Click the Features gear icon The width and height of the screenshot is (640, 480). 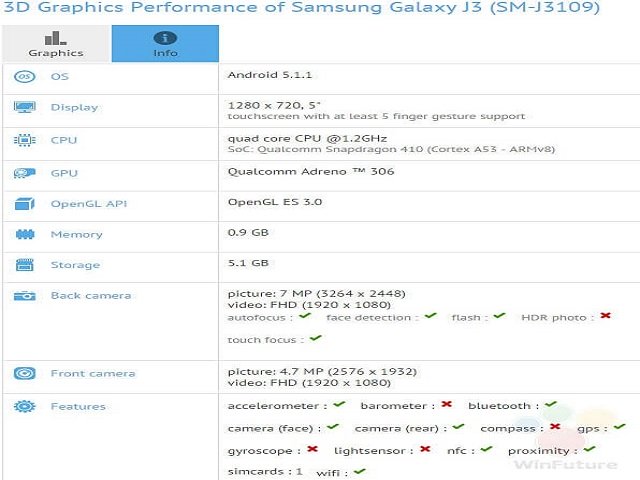tap(25, 407)
